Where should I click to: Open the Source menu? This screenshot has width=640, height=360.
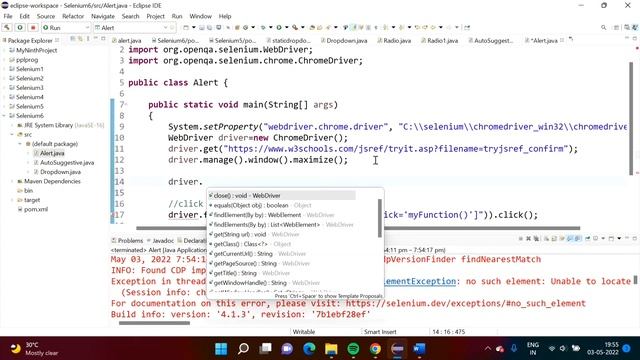pos(46,16)
